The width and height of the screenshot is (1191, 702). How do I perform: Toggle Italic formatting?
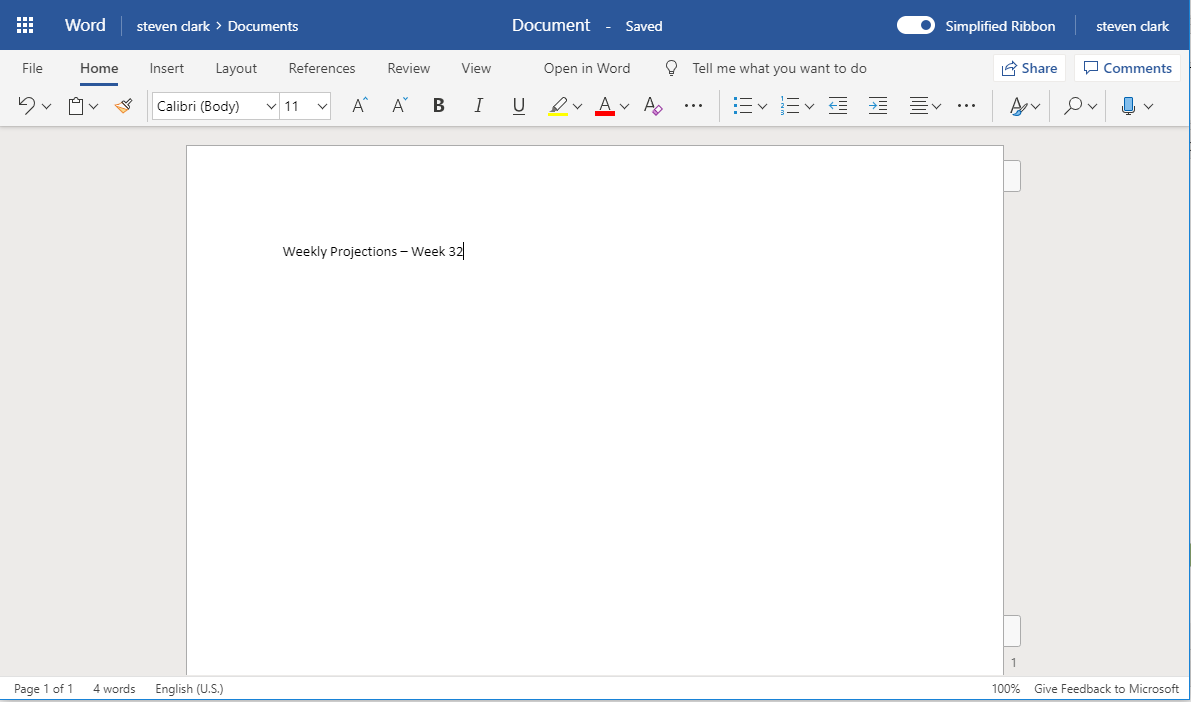478,106
